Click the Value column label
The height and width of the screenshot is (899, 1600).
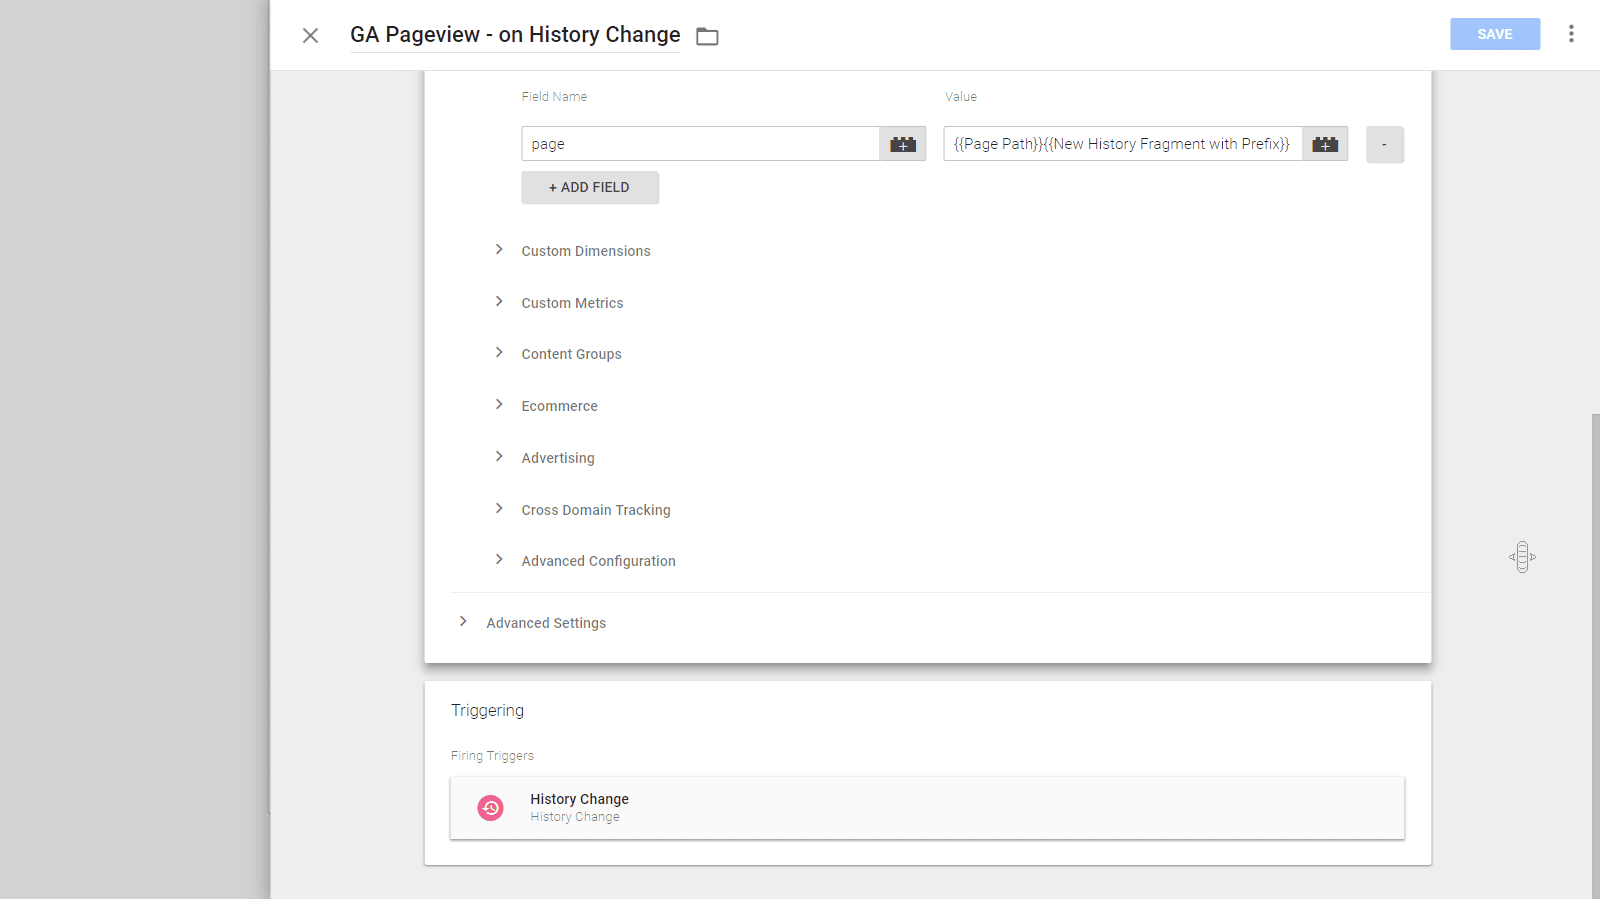pos(960,97)
